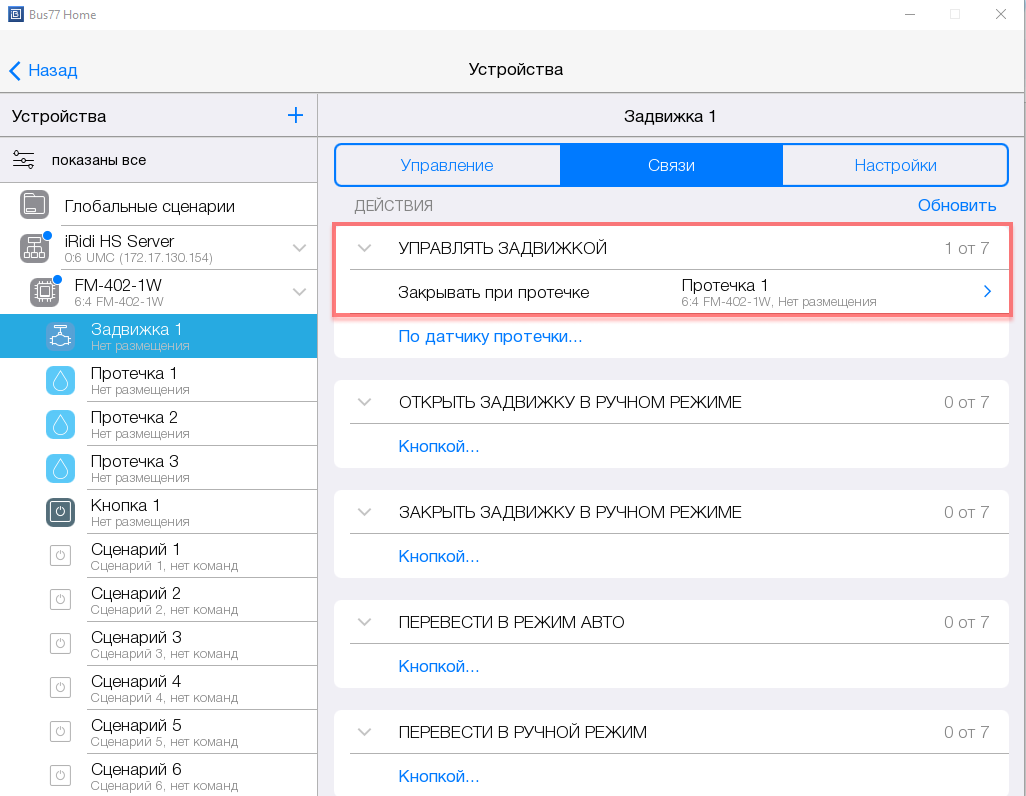Click the Протечка 2 water drop icon
Image resolution: width=1026 pixels, height=796 pixels.
(x=60, y=425)
